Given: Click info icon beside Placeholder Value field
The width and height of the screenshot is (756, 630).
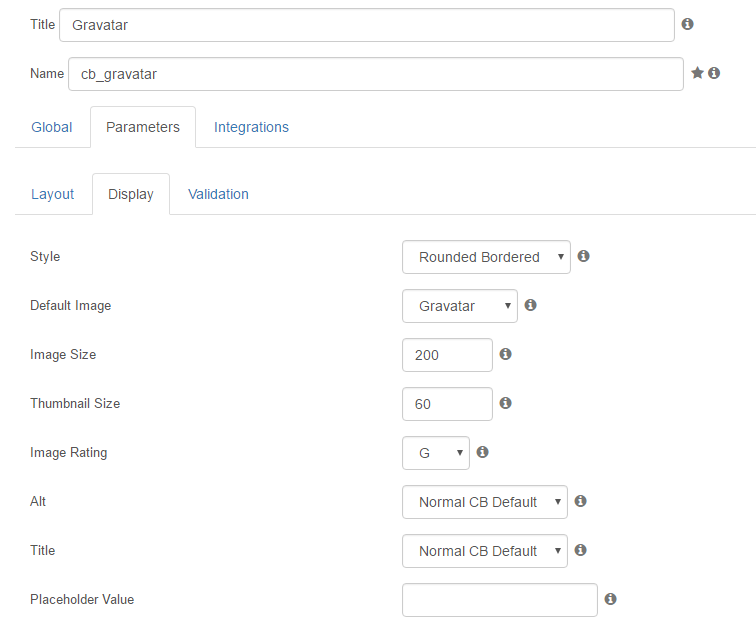Looking at the screenshot, I should (610, 599).
